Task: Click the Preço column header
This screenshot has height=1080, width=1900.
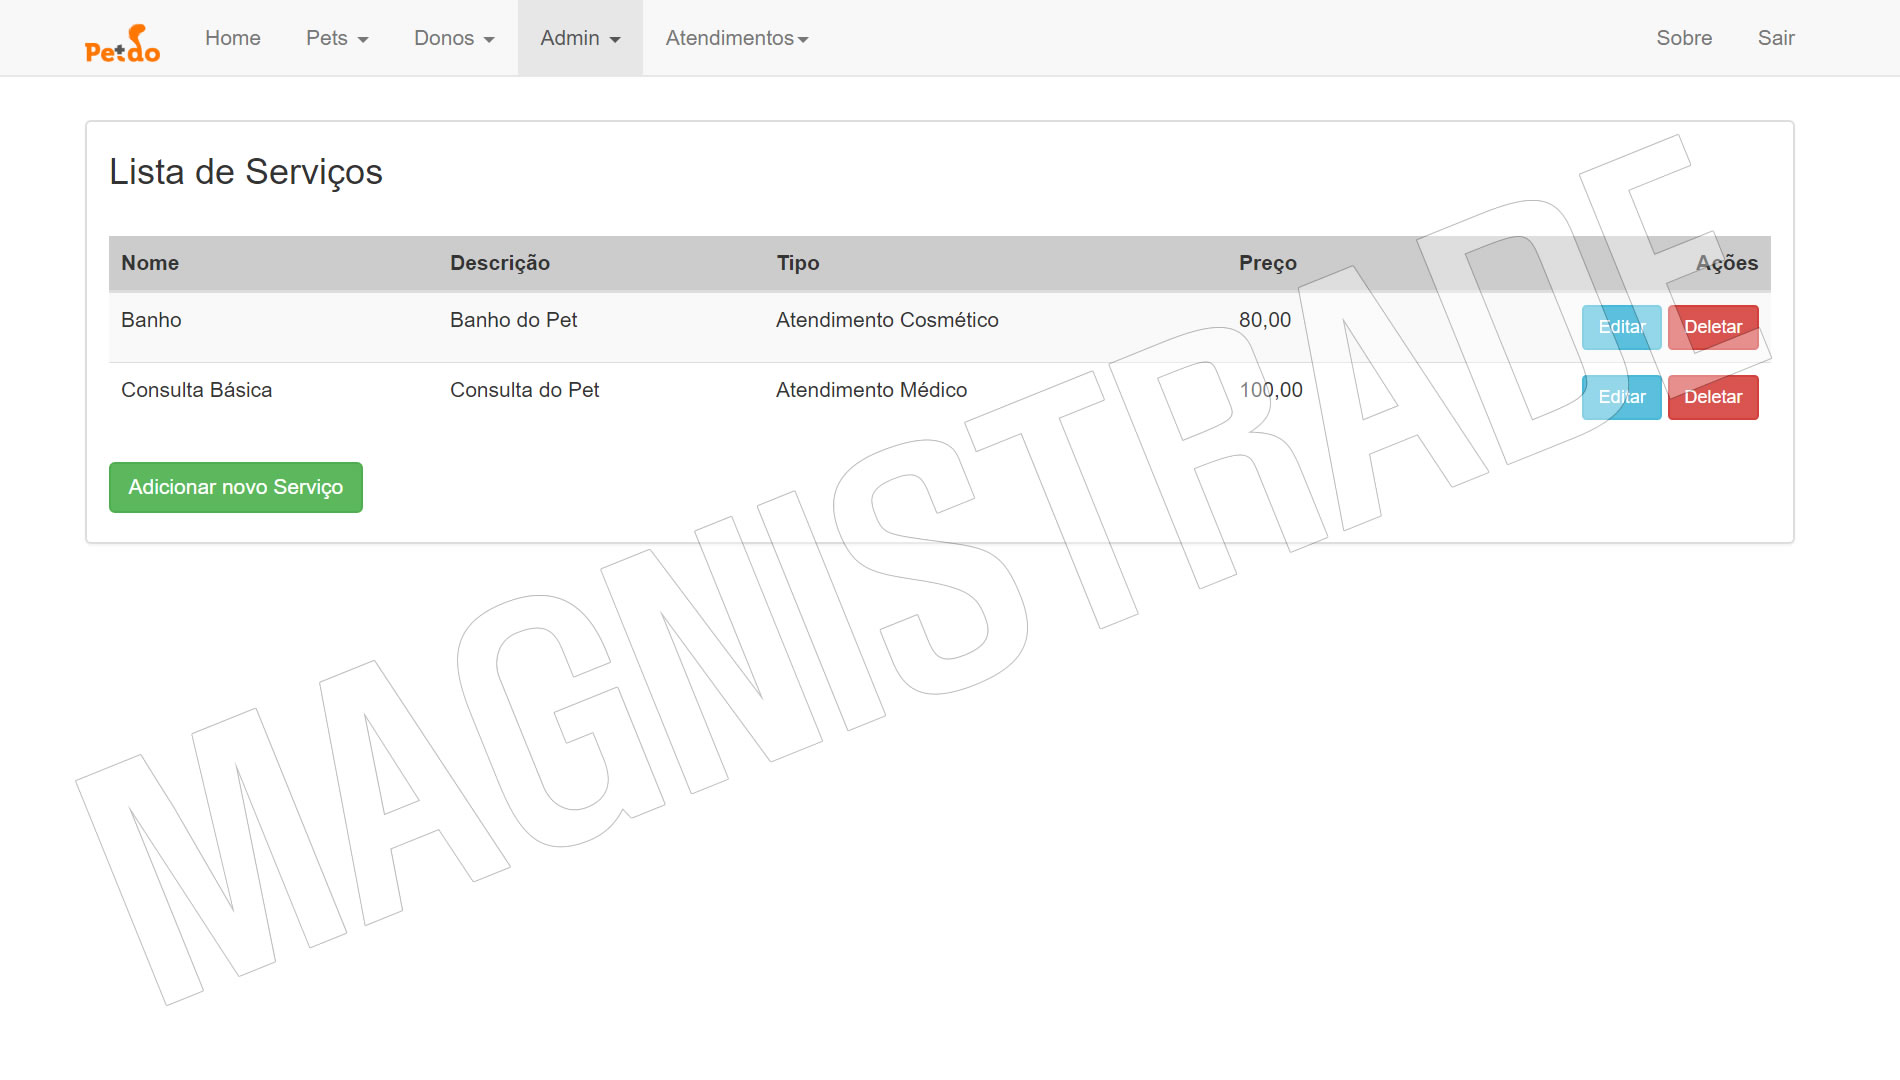Action: point(1267,263)
